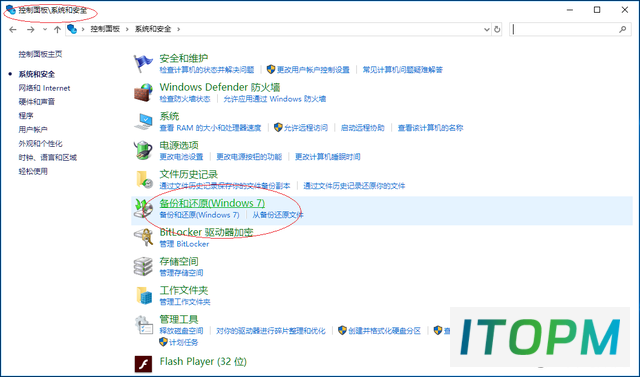Click 管理工作文件夹 link

[x=185, y=302]
